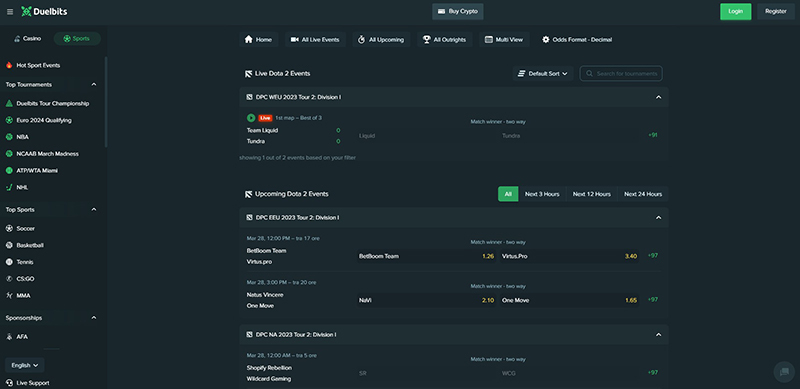The width and height of the screenshot is (800, 389).
Task: Collapse DPC WEU 2023 Tour 2 section
Action: (659, 97)
